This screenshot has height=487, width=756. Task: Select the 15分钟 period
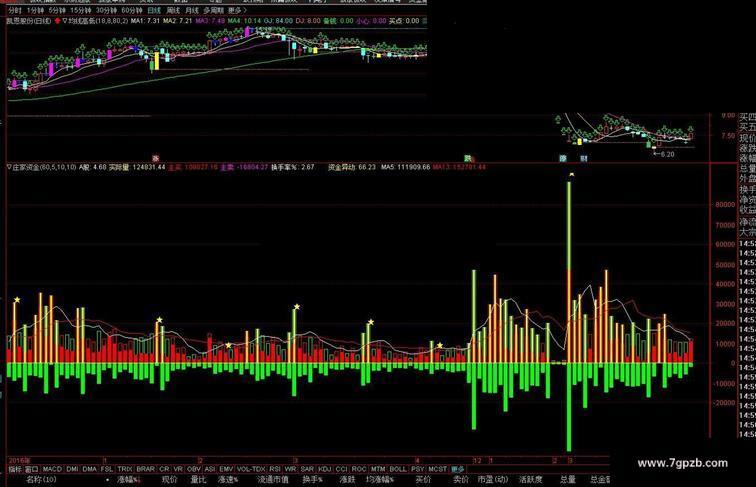pos(81,10)
